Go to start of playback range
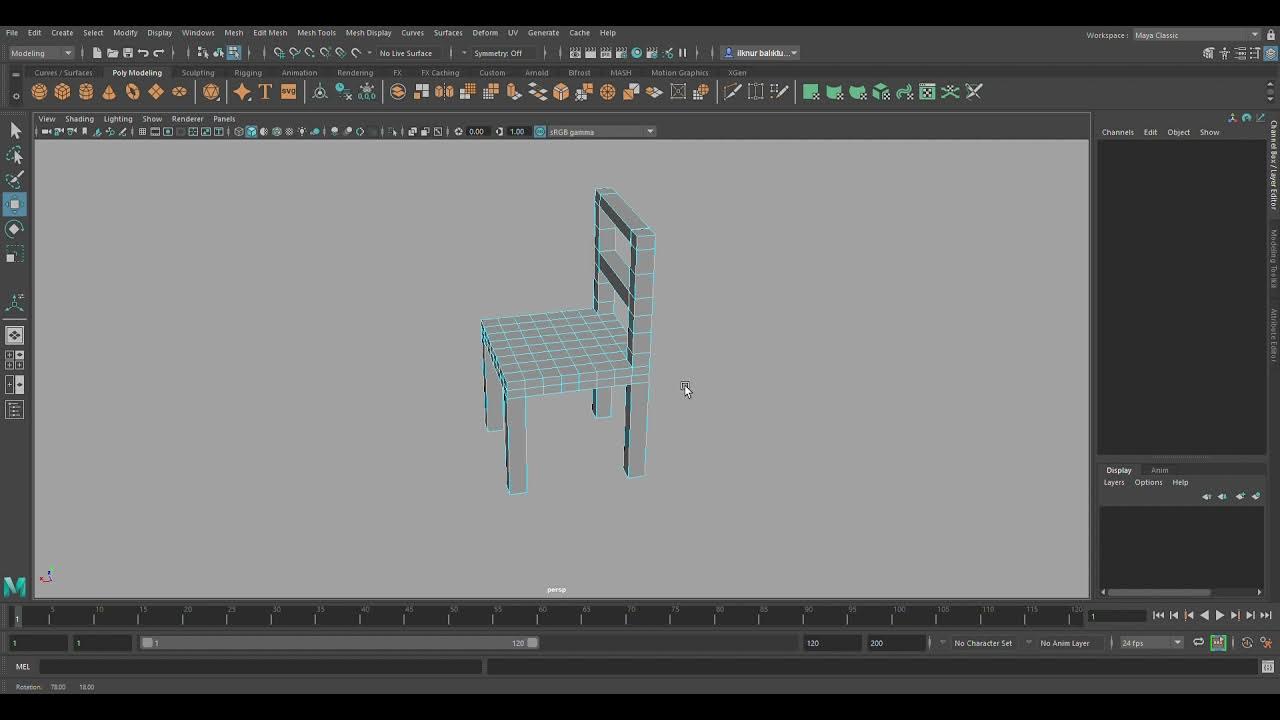The width and height of the screenshot is (1280, 720). (x=1159, y=616)
